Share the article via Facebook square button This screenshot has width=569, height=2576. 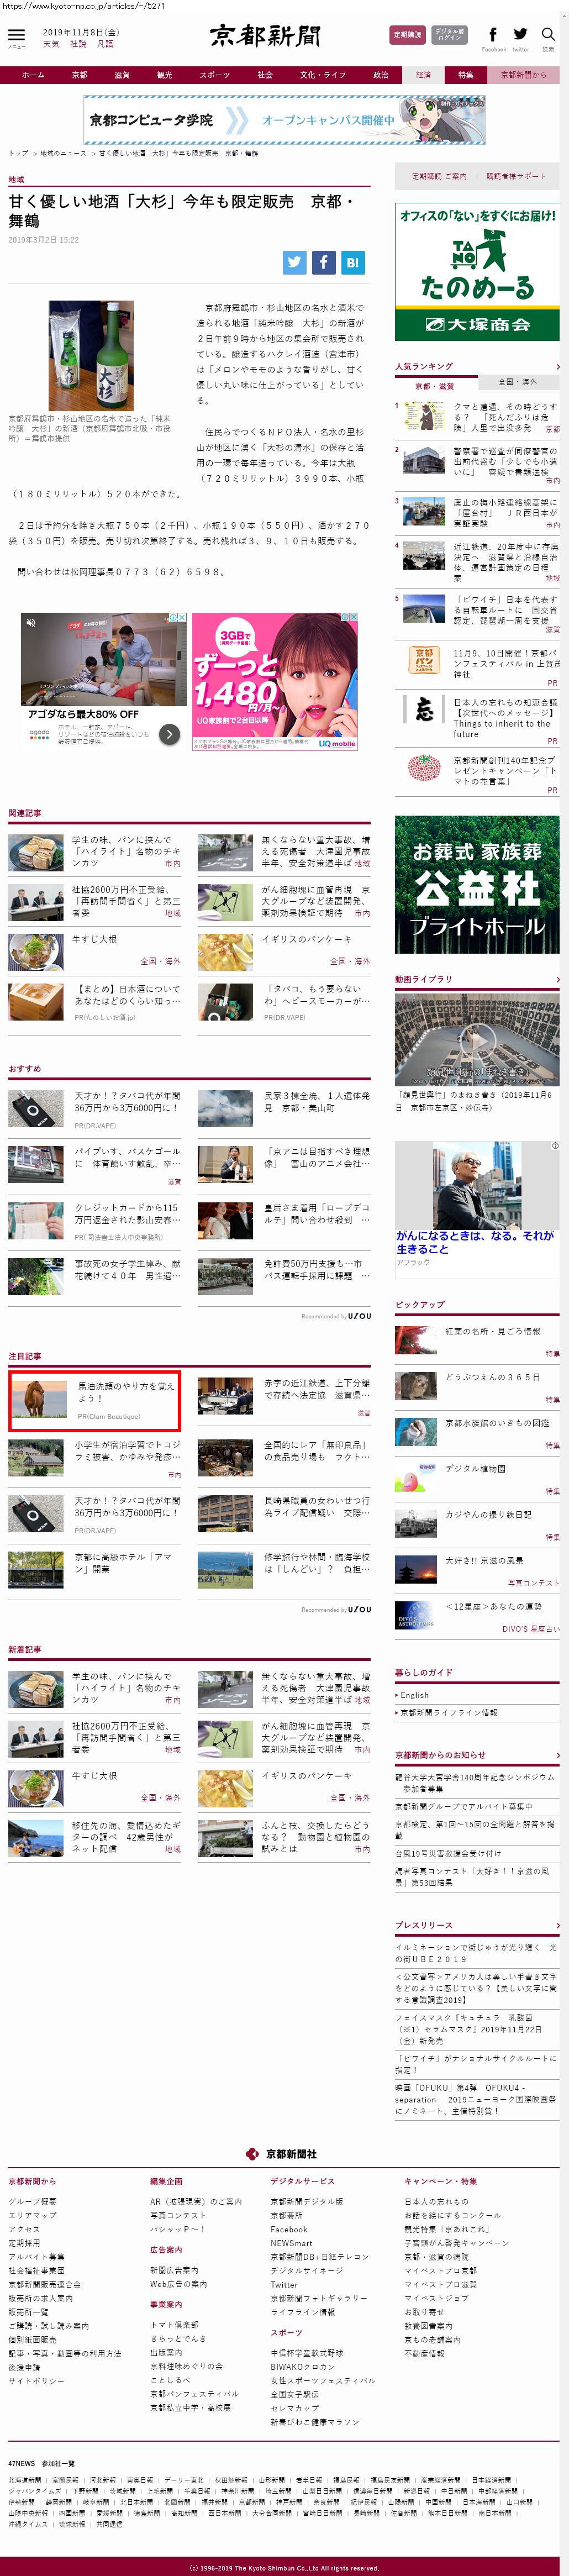coord(323,263)
